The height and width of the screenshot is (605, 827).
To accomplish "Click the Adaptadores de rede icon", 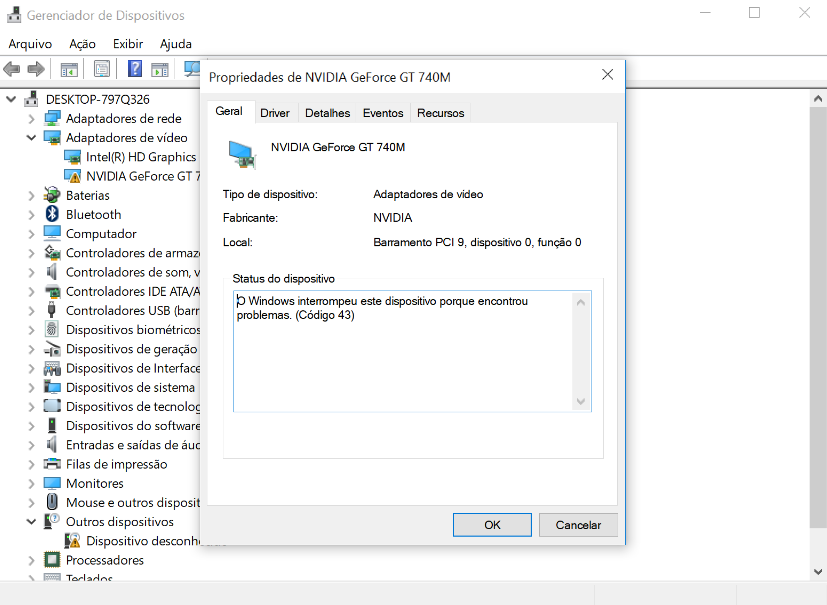I will tap(52, 119).
